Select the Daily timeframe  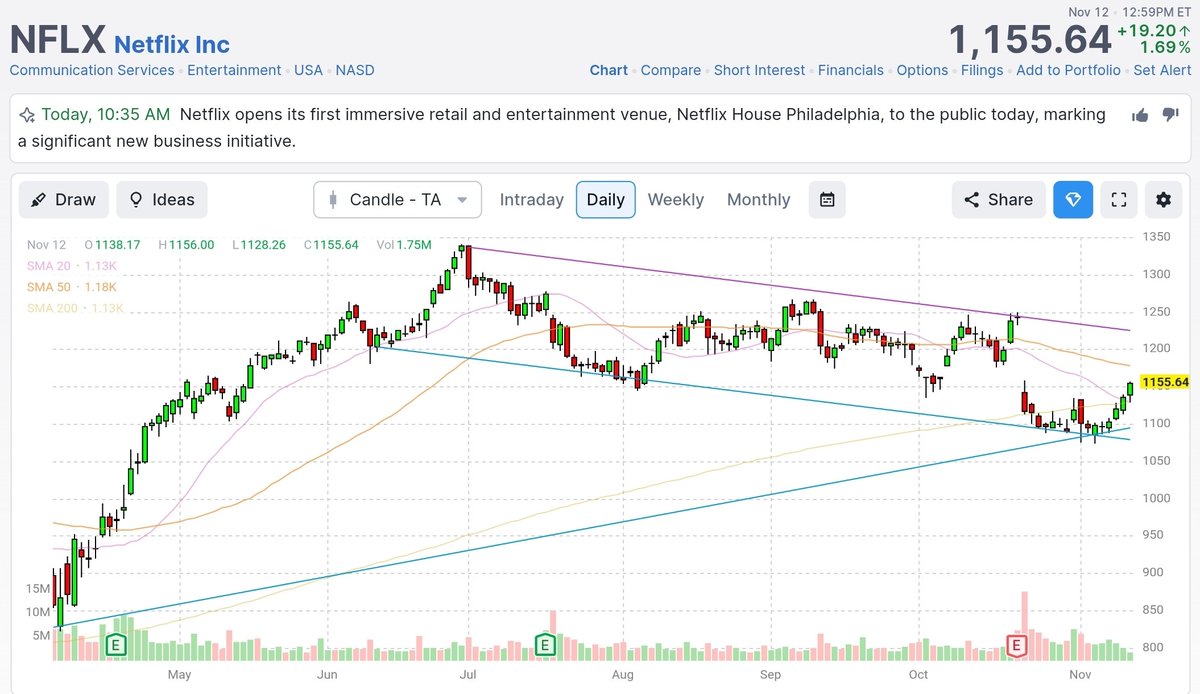point(606,199)
